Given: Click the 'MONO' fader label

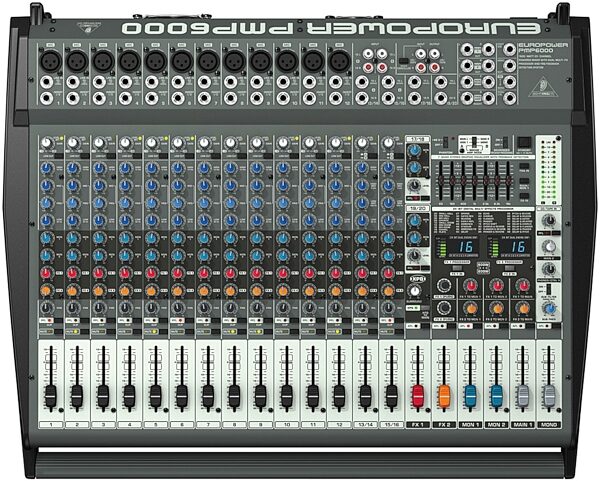Looking at the screenshot, I should [549, 425].
